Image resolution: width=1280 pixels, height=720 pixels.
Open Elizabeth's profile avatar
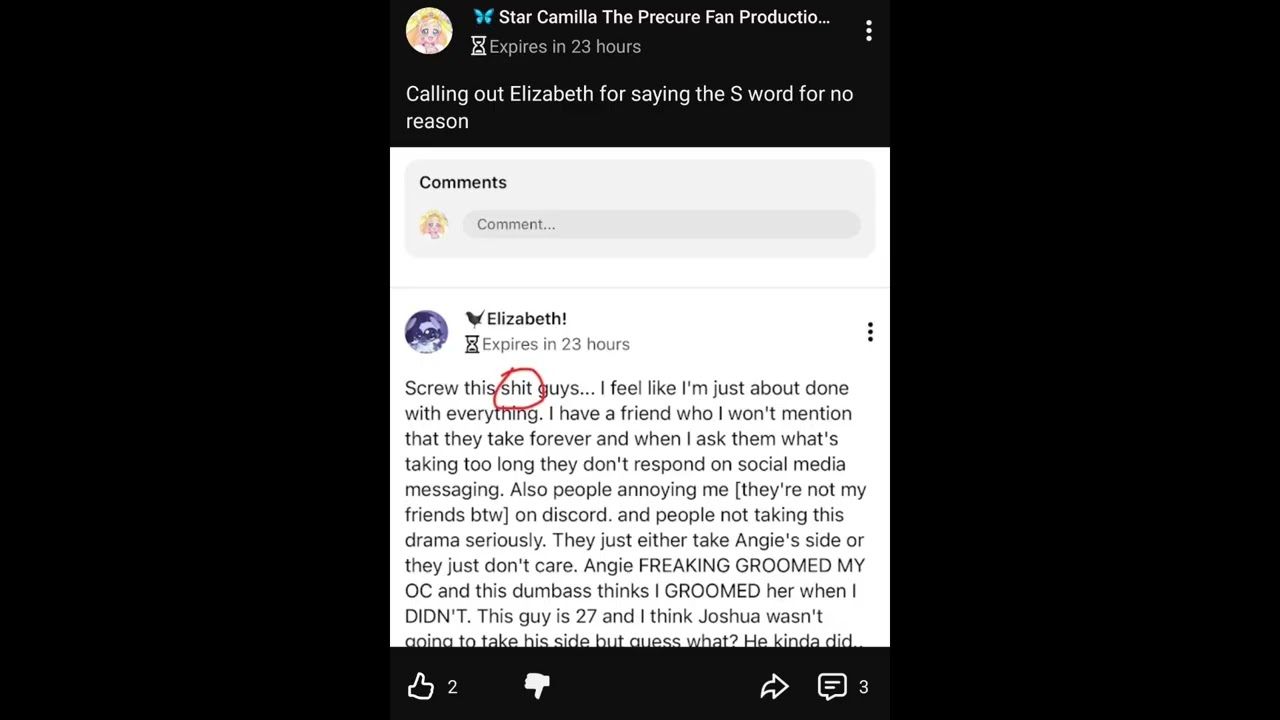427,332
